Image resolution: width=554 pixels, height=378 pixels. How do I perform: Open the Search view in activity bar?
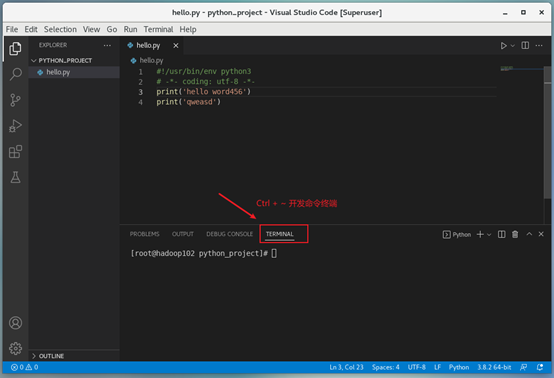(15, 74)
